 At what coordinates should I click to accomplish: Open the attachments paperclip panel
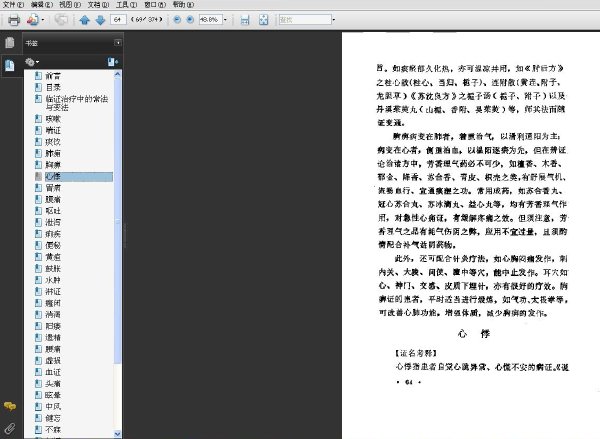[x=10, y=428]
